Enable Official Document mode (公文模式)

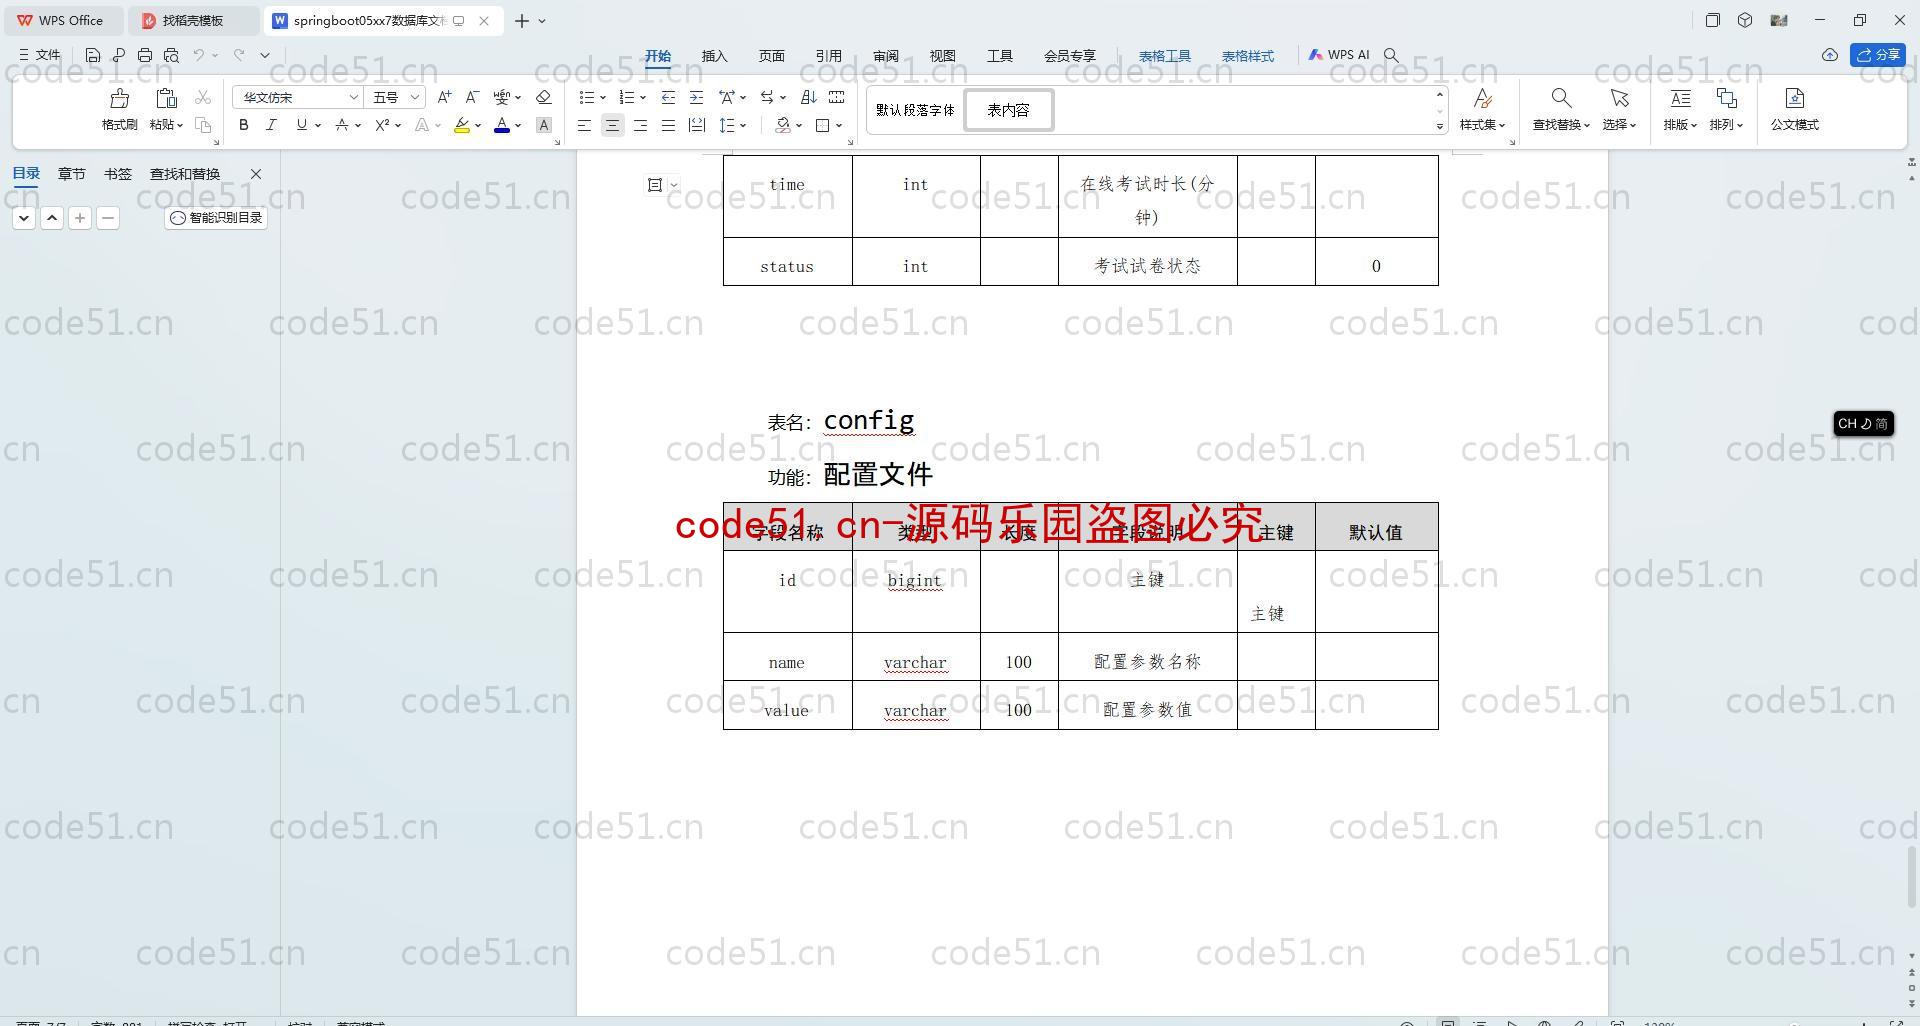click(x=1794, y=108)
